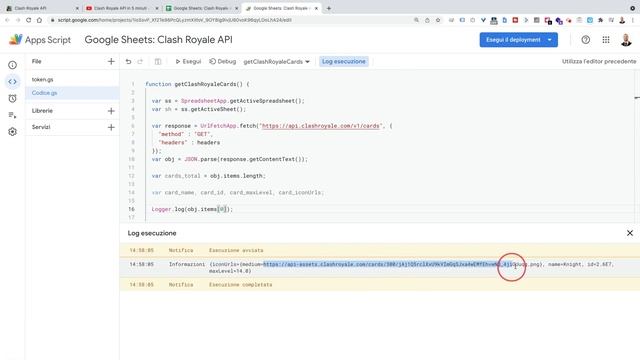This screenshot has height=360, width=640.
Task: Click the save project icon in toolbar
Action: click(x=158, y=61)
